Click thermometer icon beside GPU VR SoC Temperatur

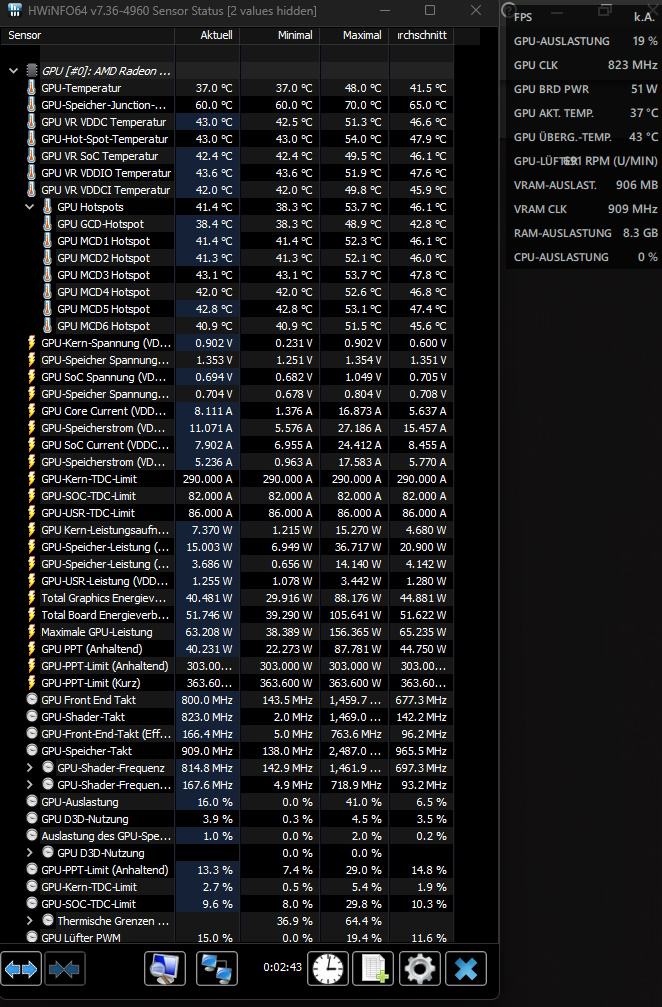pyautogui.click(x=31, y=156)
